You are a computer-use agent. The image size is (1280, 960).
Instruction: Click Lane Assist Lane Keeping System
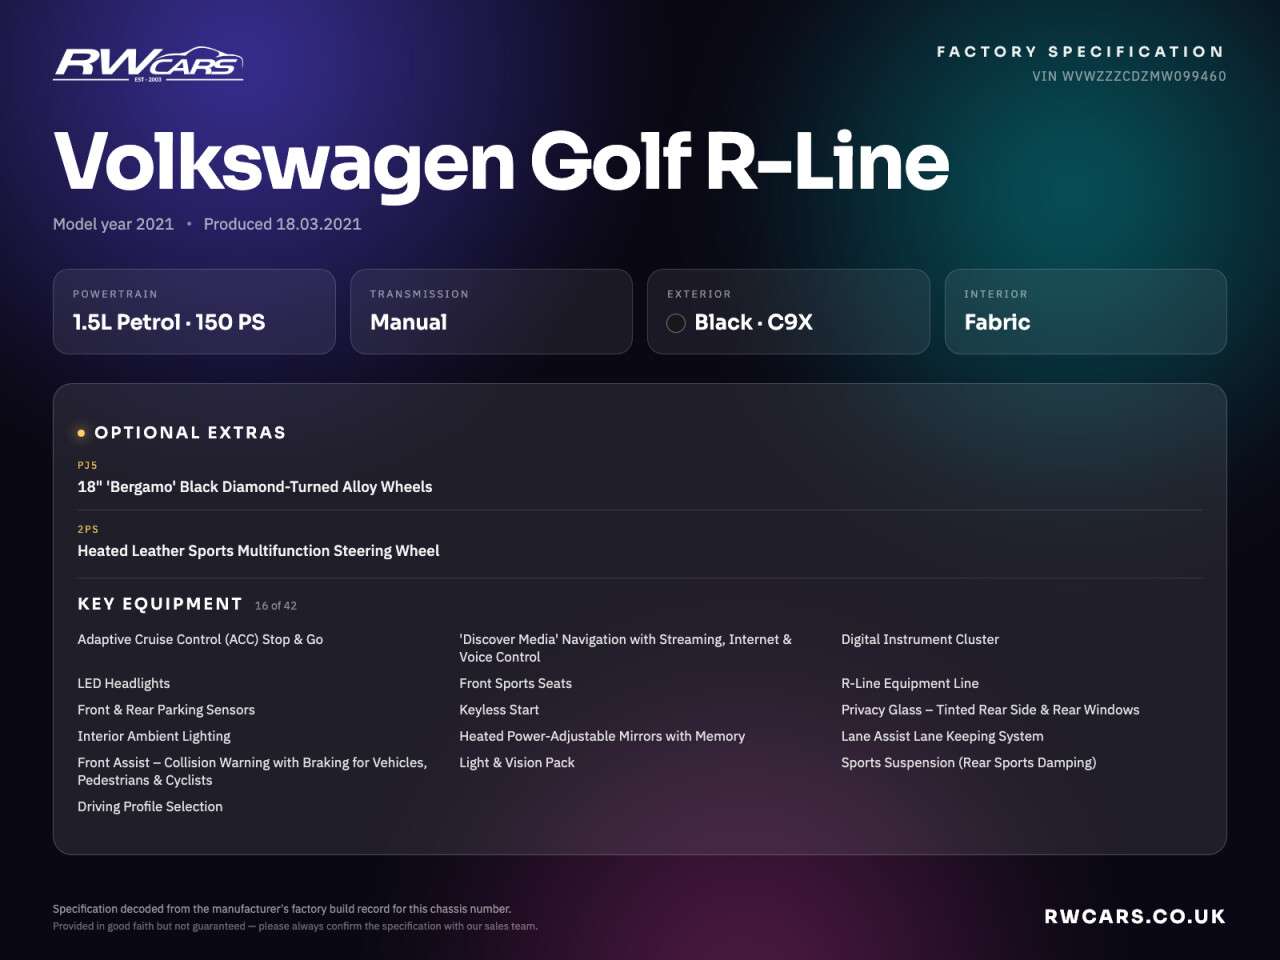(x=942, y=736)
